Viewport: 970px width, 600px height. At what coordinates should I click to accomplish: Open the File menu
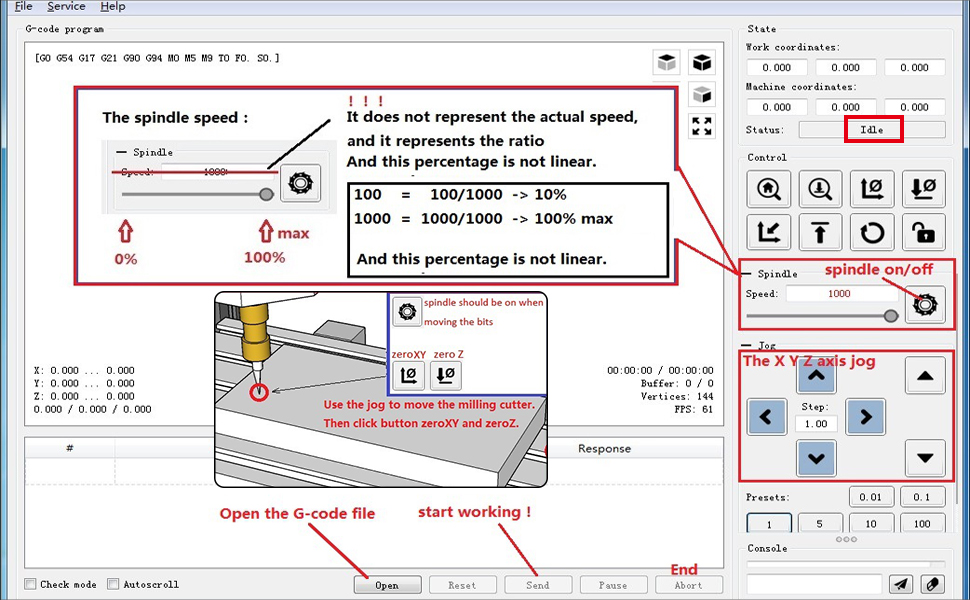[23, 6]
